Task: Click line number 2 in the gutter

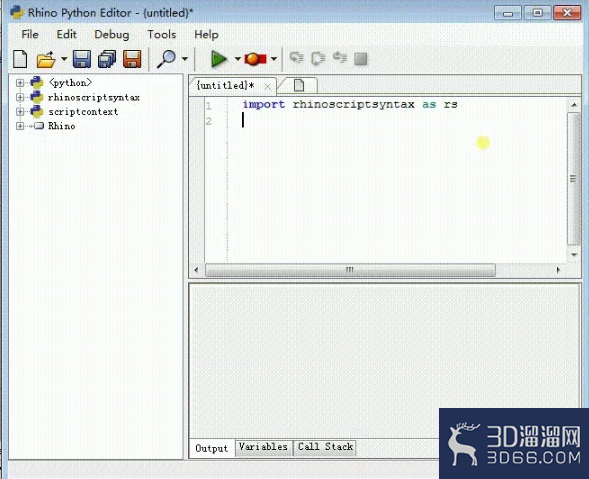Action: (x=209, y=121)
